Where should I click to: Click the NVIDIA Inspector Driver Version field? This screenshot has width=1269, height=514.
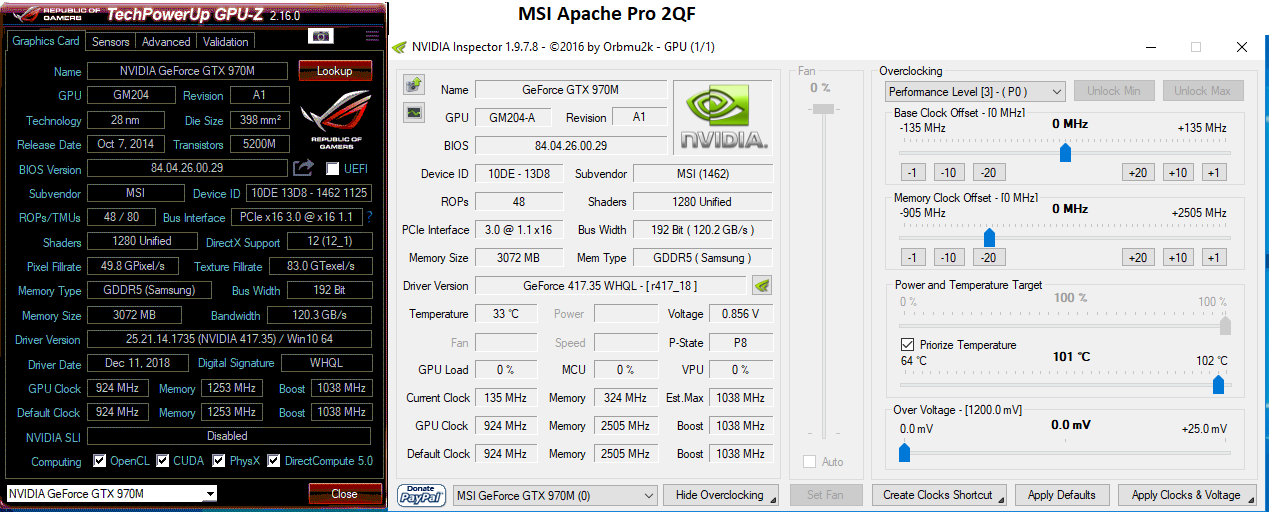coord(610,286)
